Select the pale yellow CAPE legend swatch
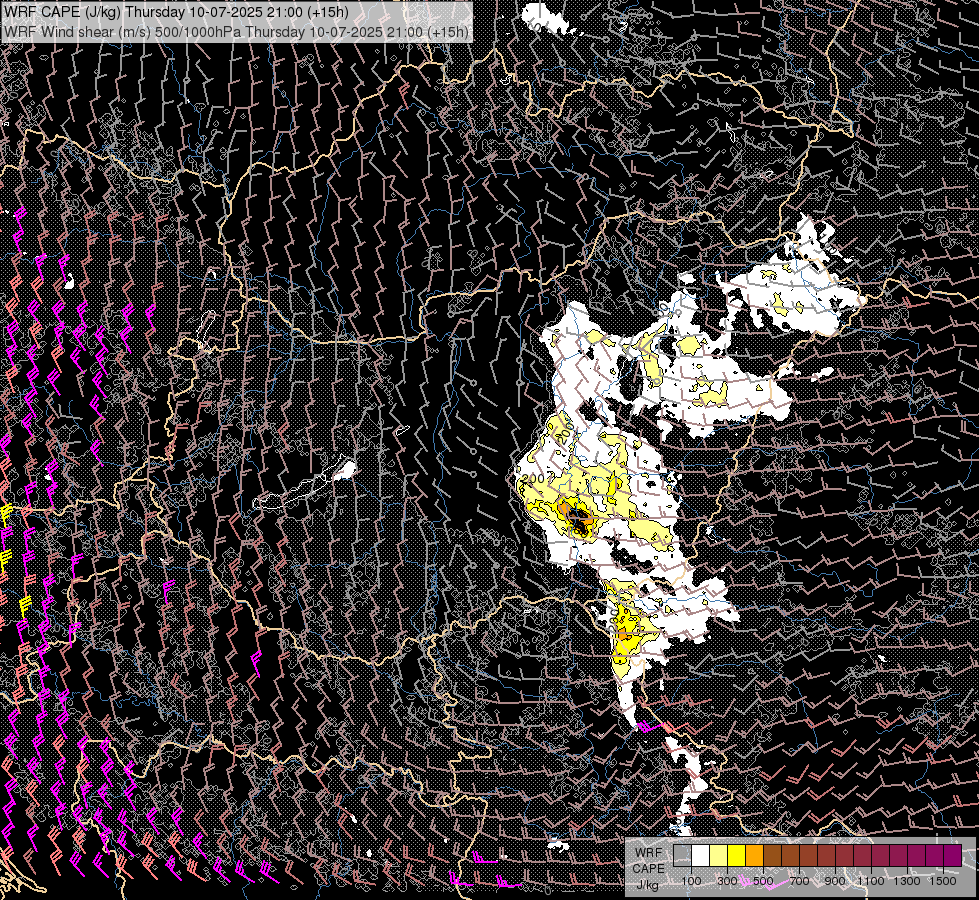The image size is (979, 900). [719, 855]
